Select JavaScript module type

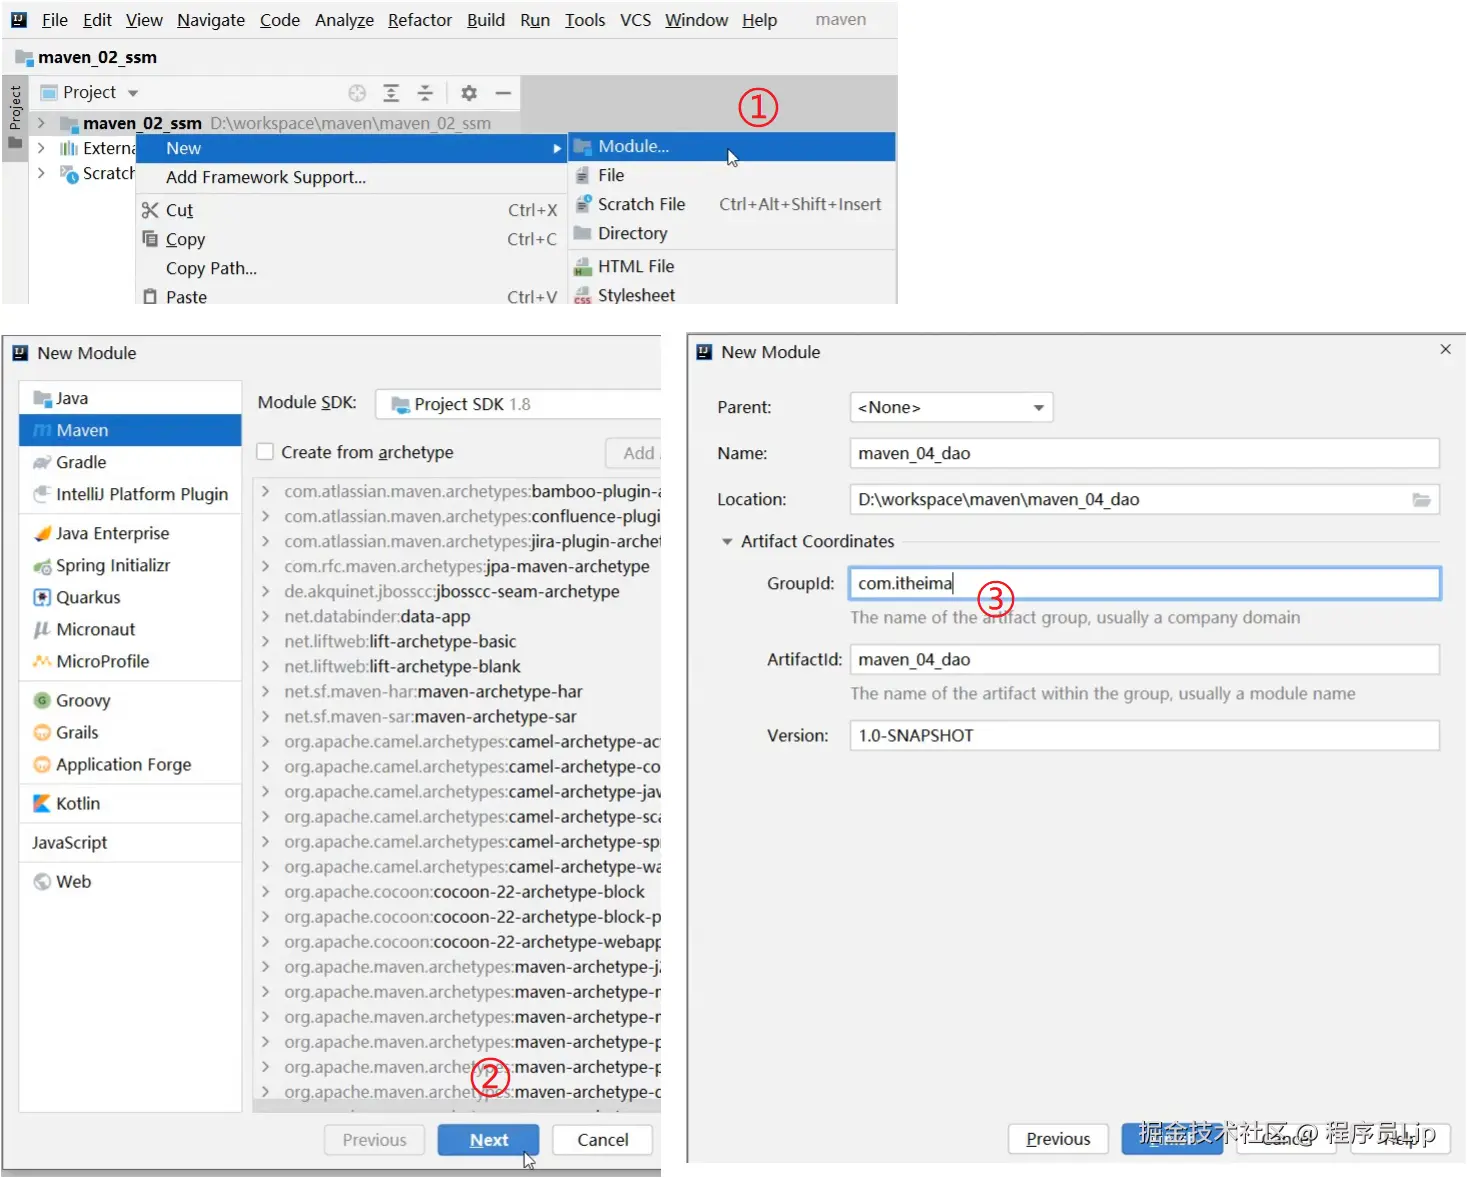point(130,843)
